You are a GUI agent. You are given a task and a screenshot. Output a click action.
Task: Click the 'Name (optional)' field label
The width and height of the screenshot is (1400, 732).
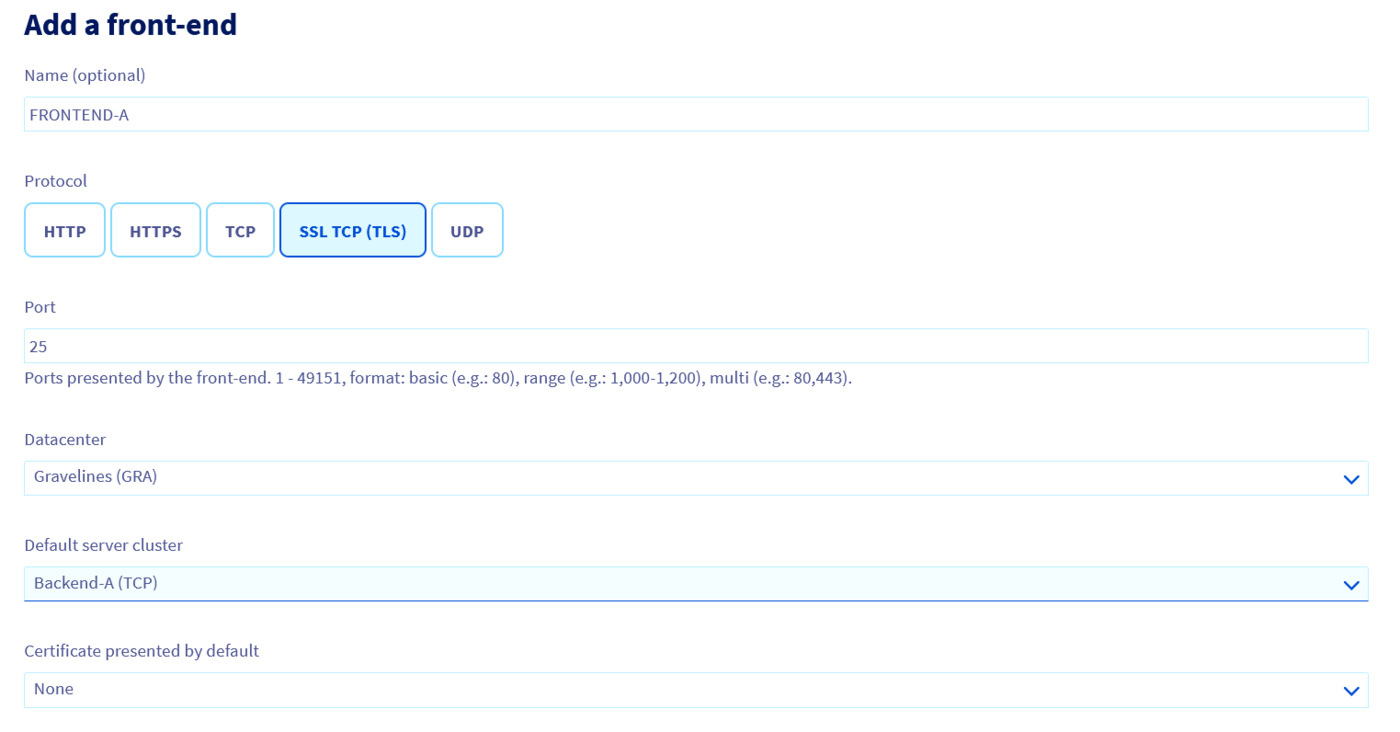pyautogui.click(x=85, y=76)
